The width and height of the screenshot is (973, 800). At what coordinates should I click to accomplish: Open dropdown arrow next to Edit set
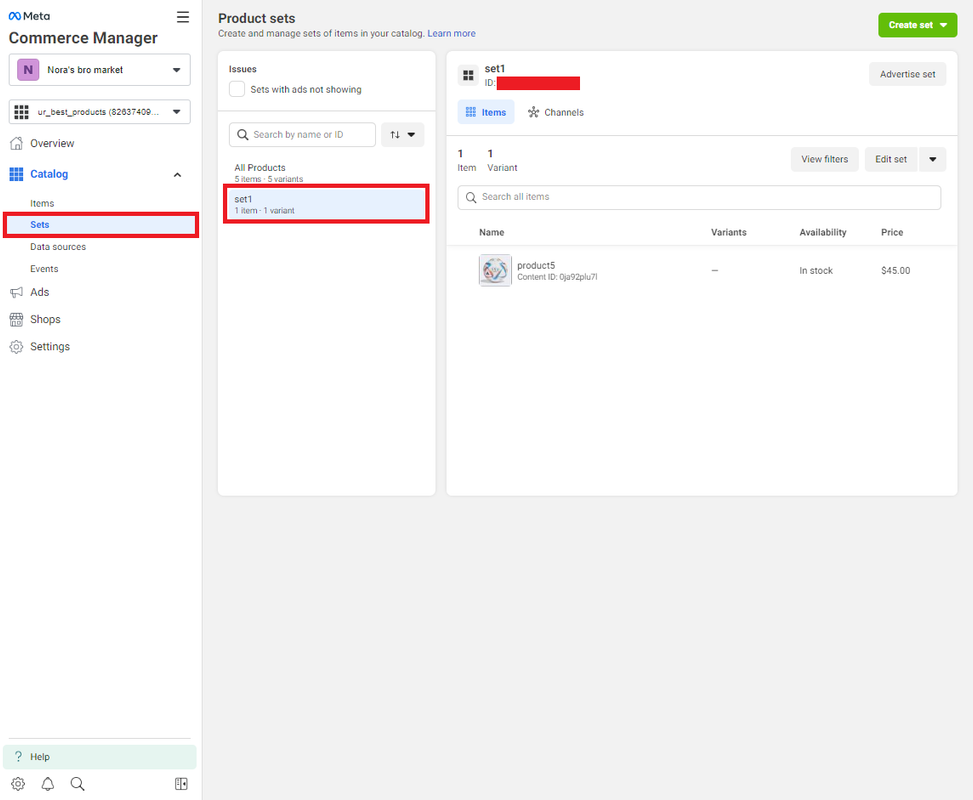tap(933, 160)
